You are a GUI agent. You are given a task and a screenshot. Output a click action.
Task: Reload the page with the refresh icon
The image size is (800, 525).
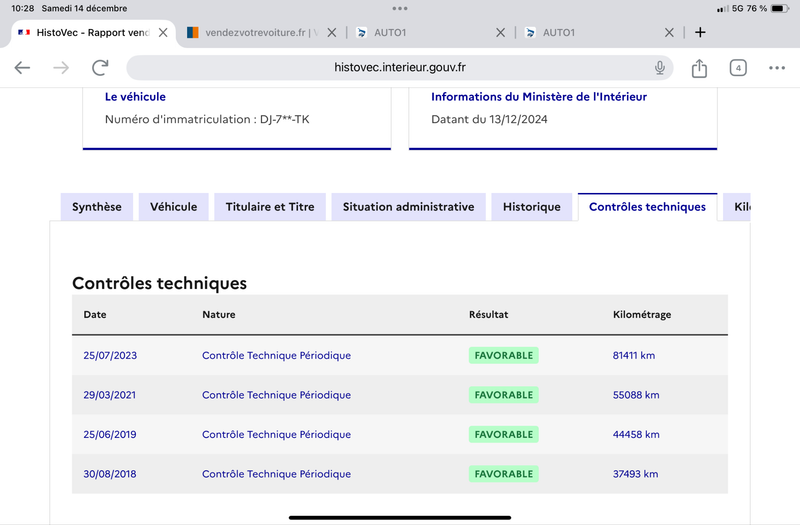point(100,68)
